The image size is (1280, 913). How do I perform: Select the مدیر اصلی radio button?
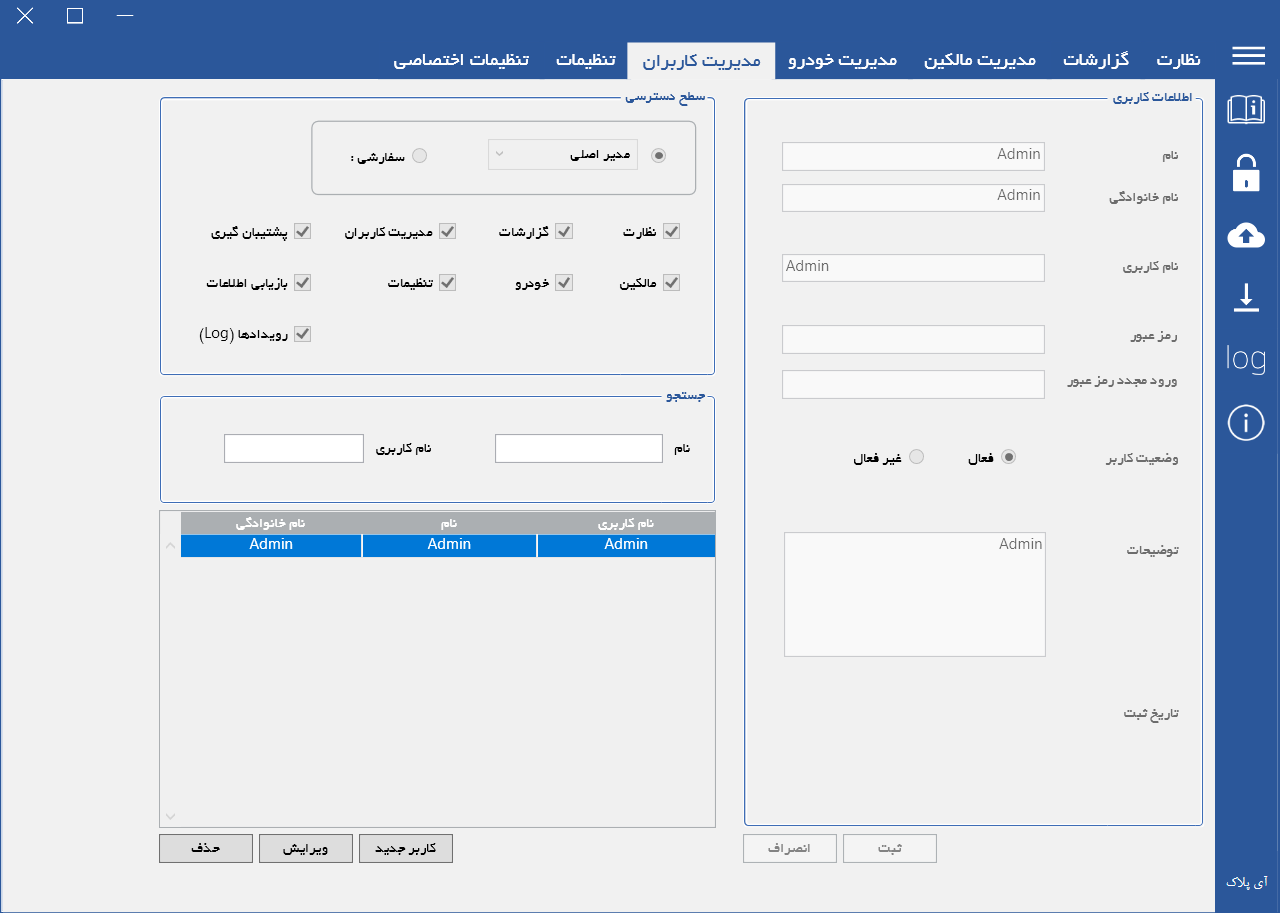coord(658,155)
